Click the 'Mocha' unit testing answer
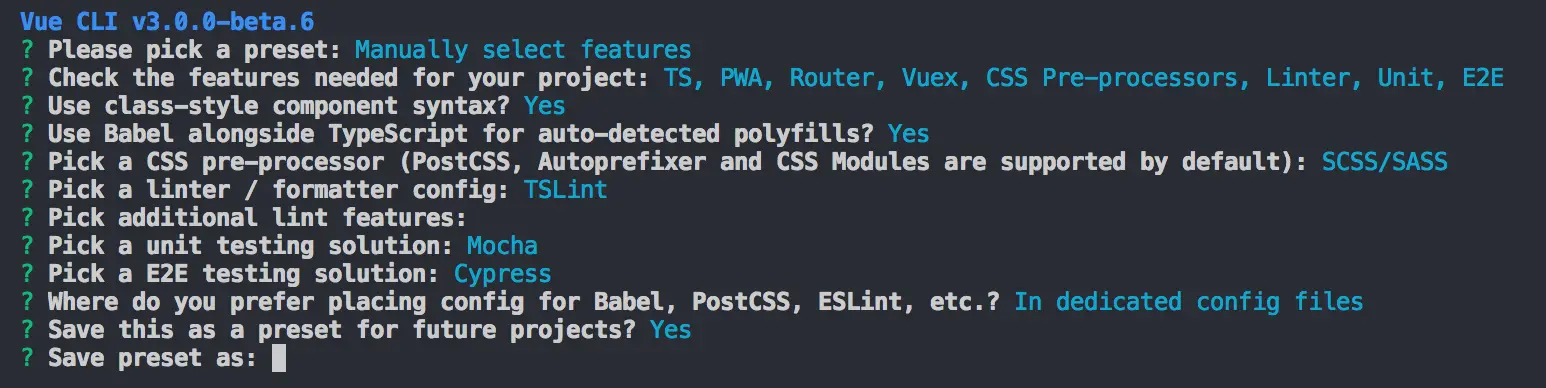Screen dimensions: 1546x388 point(502,245)
